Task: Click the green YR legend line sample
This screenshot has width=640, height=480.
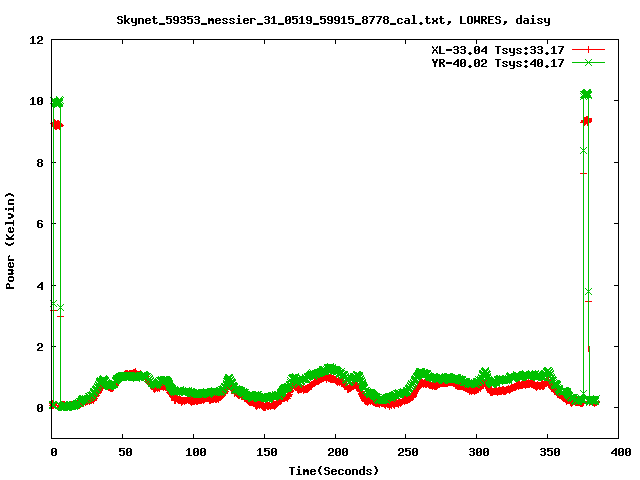Action: [588, 62]
